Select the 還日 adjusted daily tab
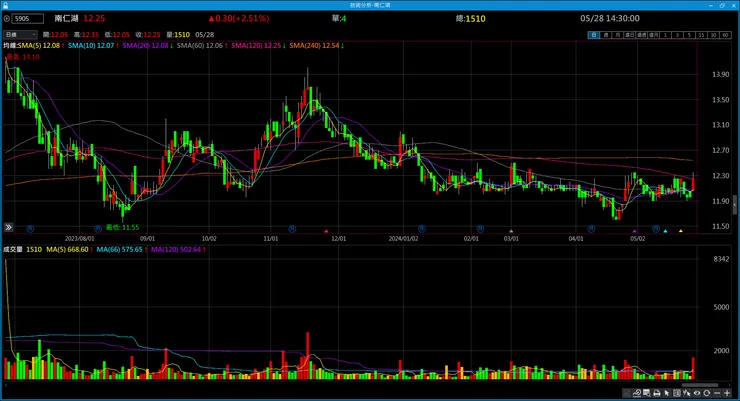The height and width of the screenshot is (401, 740). click(630, 35)
